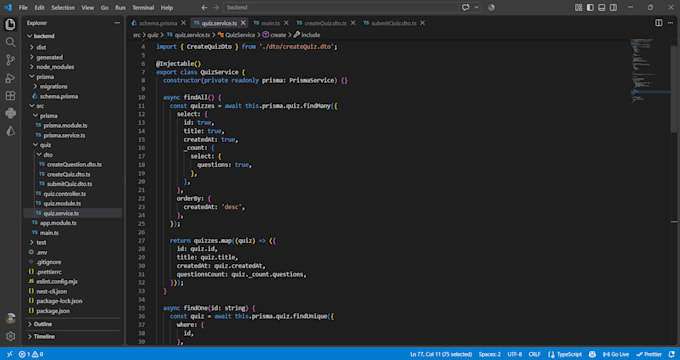Expand the Outline section
The height and width of the screenshot is (360, 680).
[42, 324]
